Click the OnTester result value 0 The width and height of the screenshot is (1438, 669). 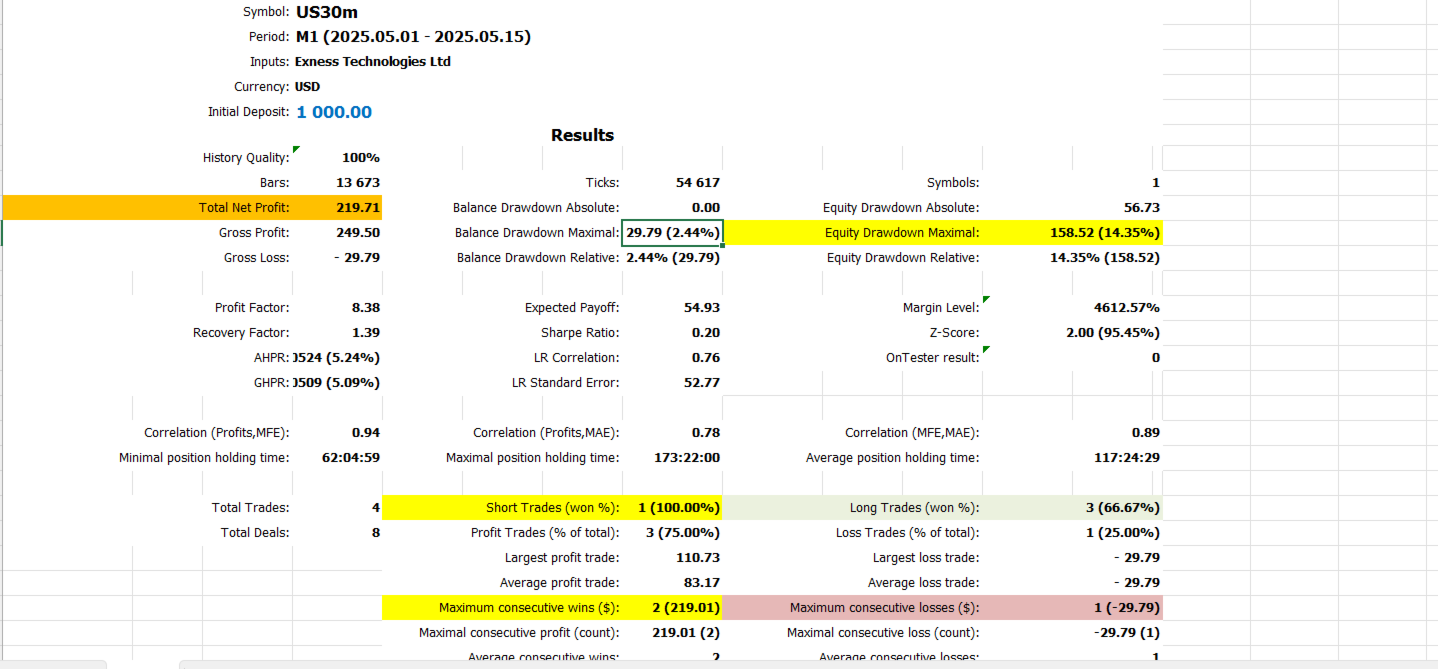1156,358
